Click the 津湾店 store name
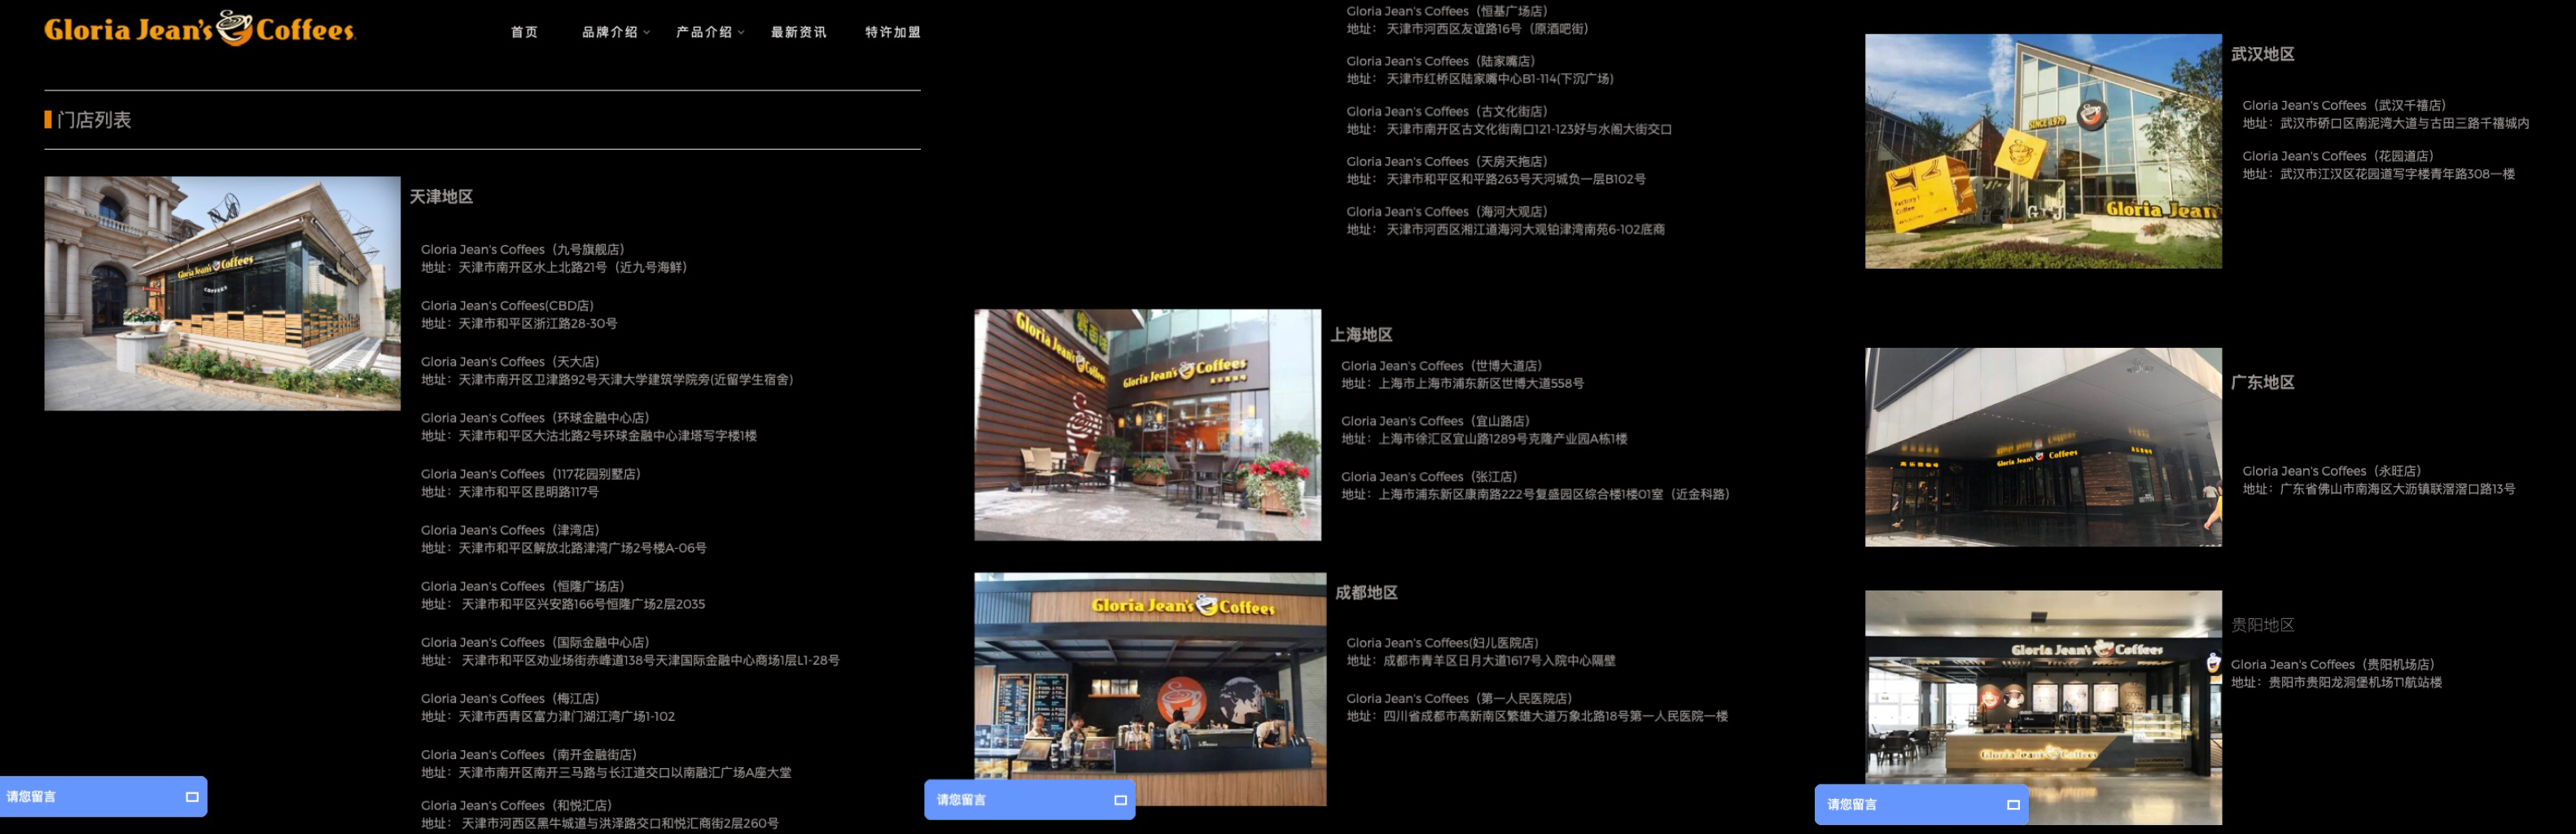 (510, 529)
